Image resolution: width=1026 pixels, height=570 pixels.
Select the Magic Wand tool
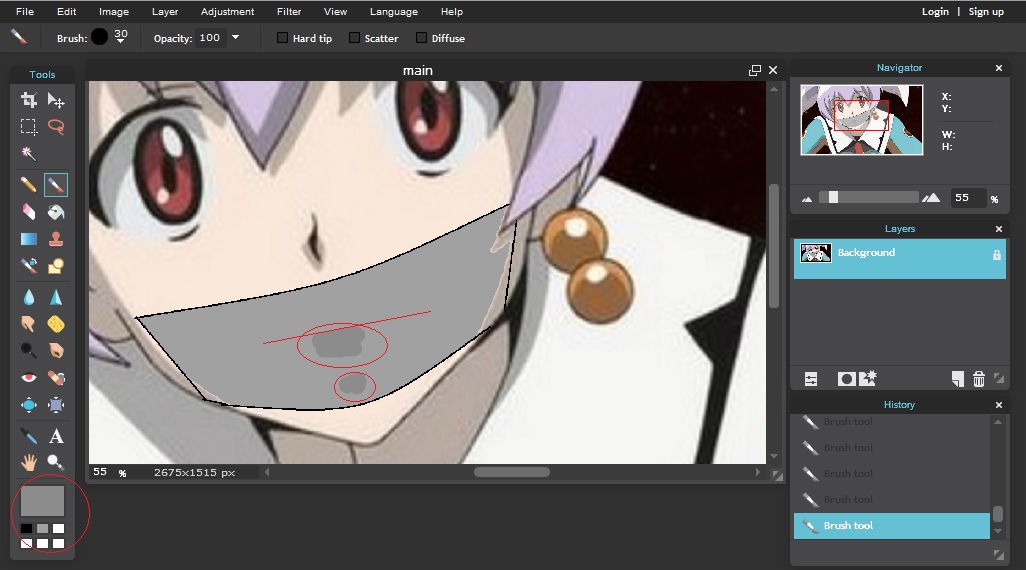coord(28,153)
